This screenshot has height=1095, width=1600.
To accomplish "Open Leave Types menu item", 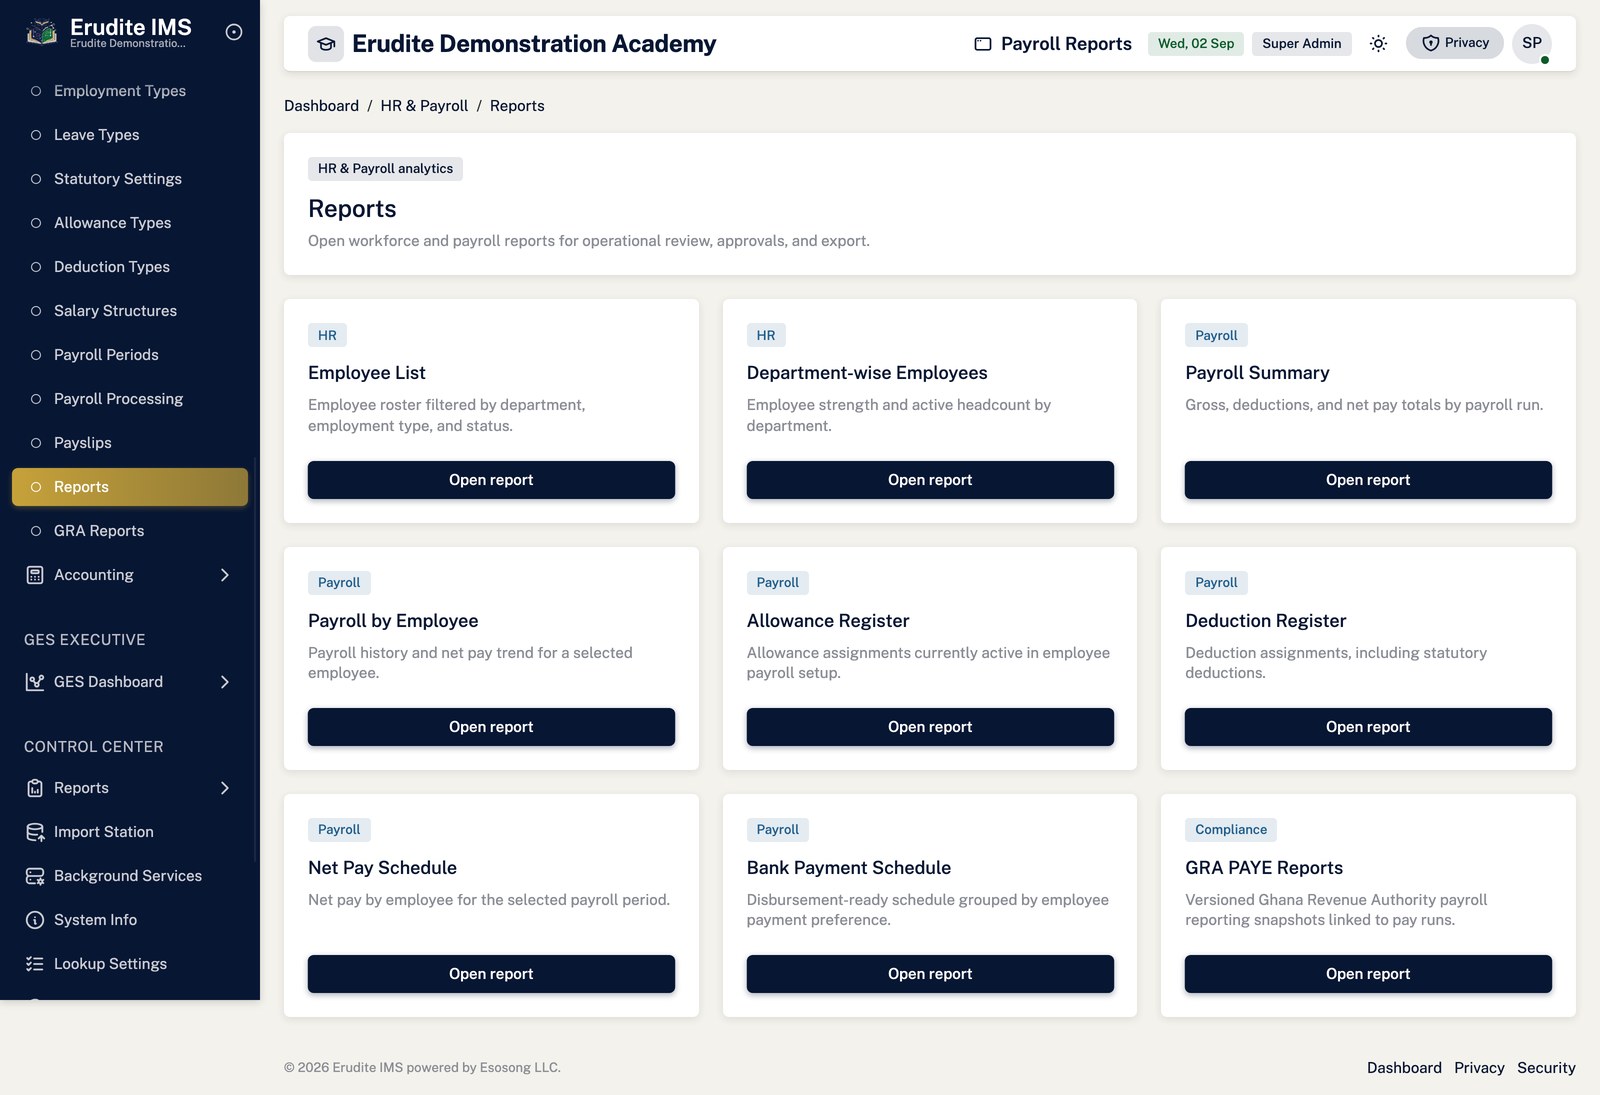I will point(130,135).
